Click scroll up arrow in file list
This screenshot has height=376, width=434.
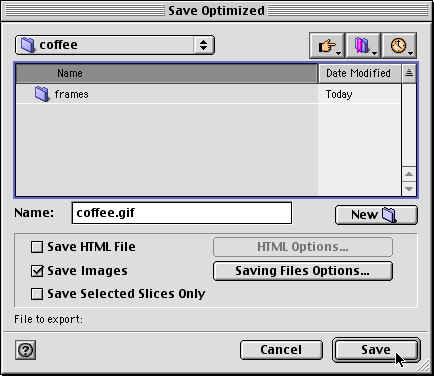tap(409, 174)
